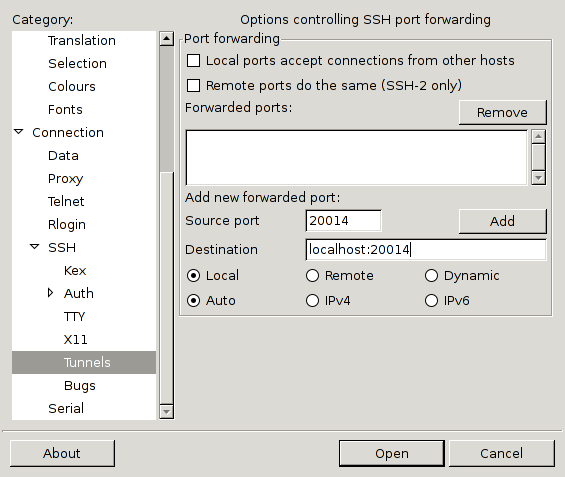Image resolution: width=565 pixels, height=477 pixels.
Task: Choose the Auto protocol option
Action: (x=193, y=300)
